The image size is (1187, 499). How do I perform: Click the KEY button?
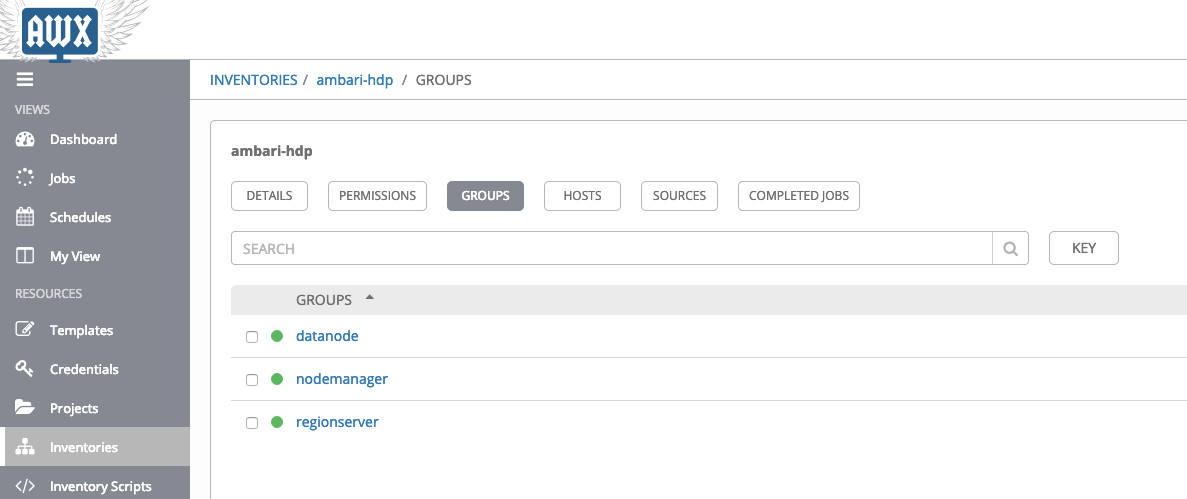1083,248
